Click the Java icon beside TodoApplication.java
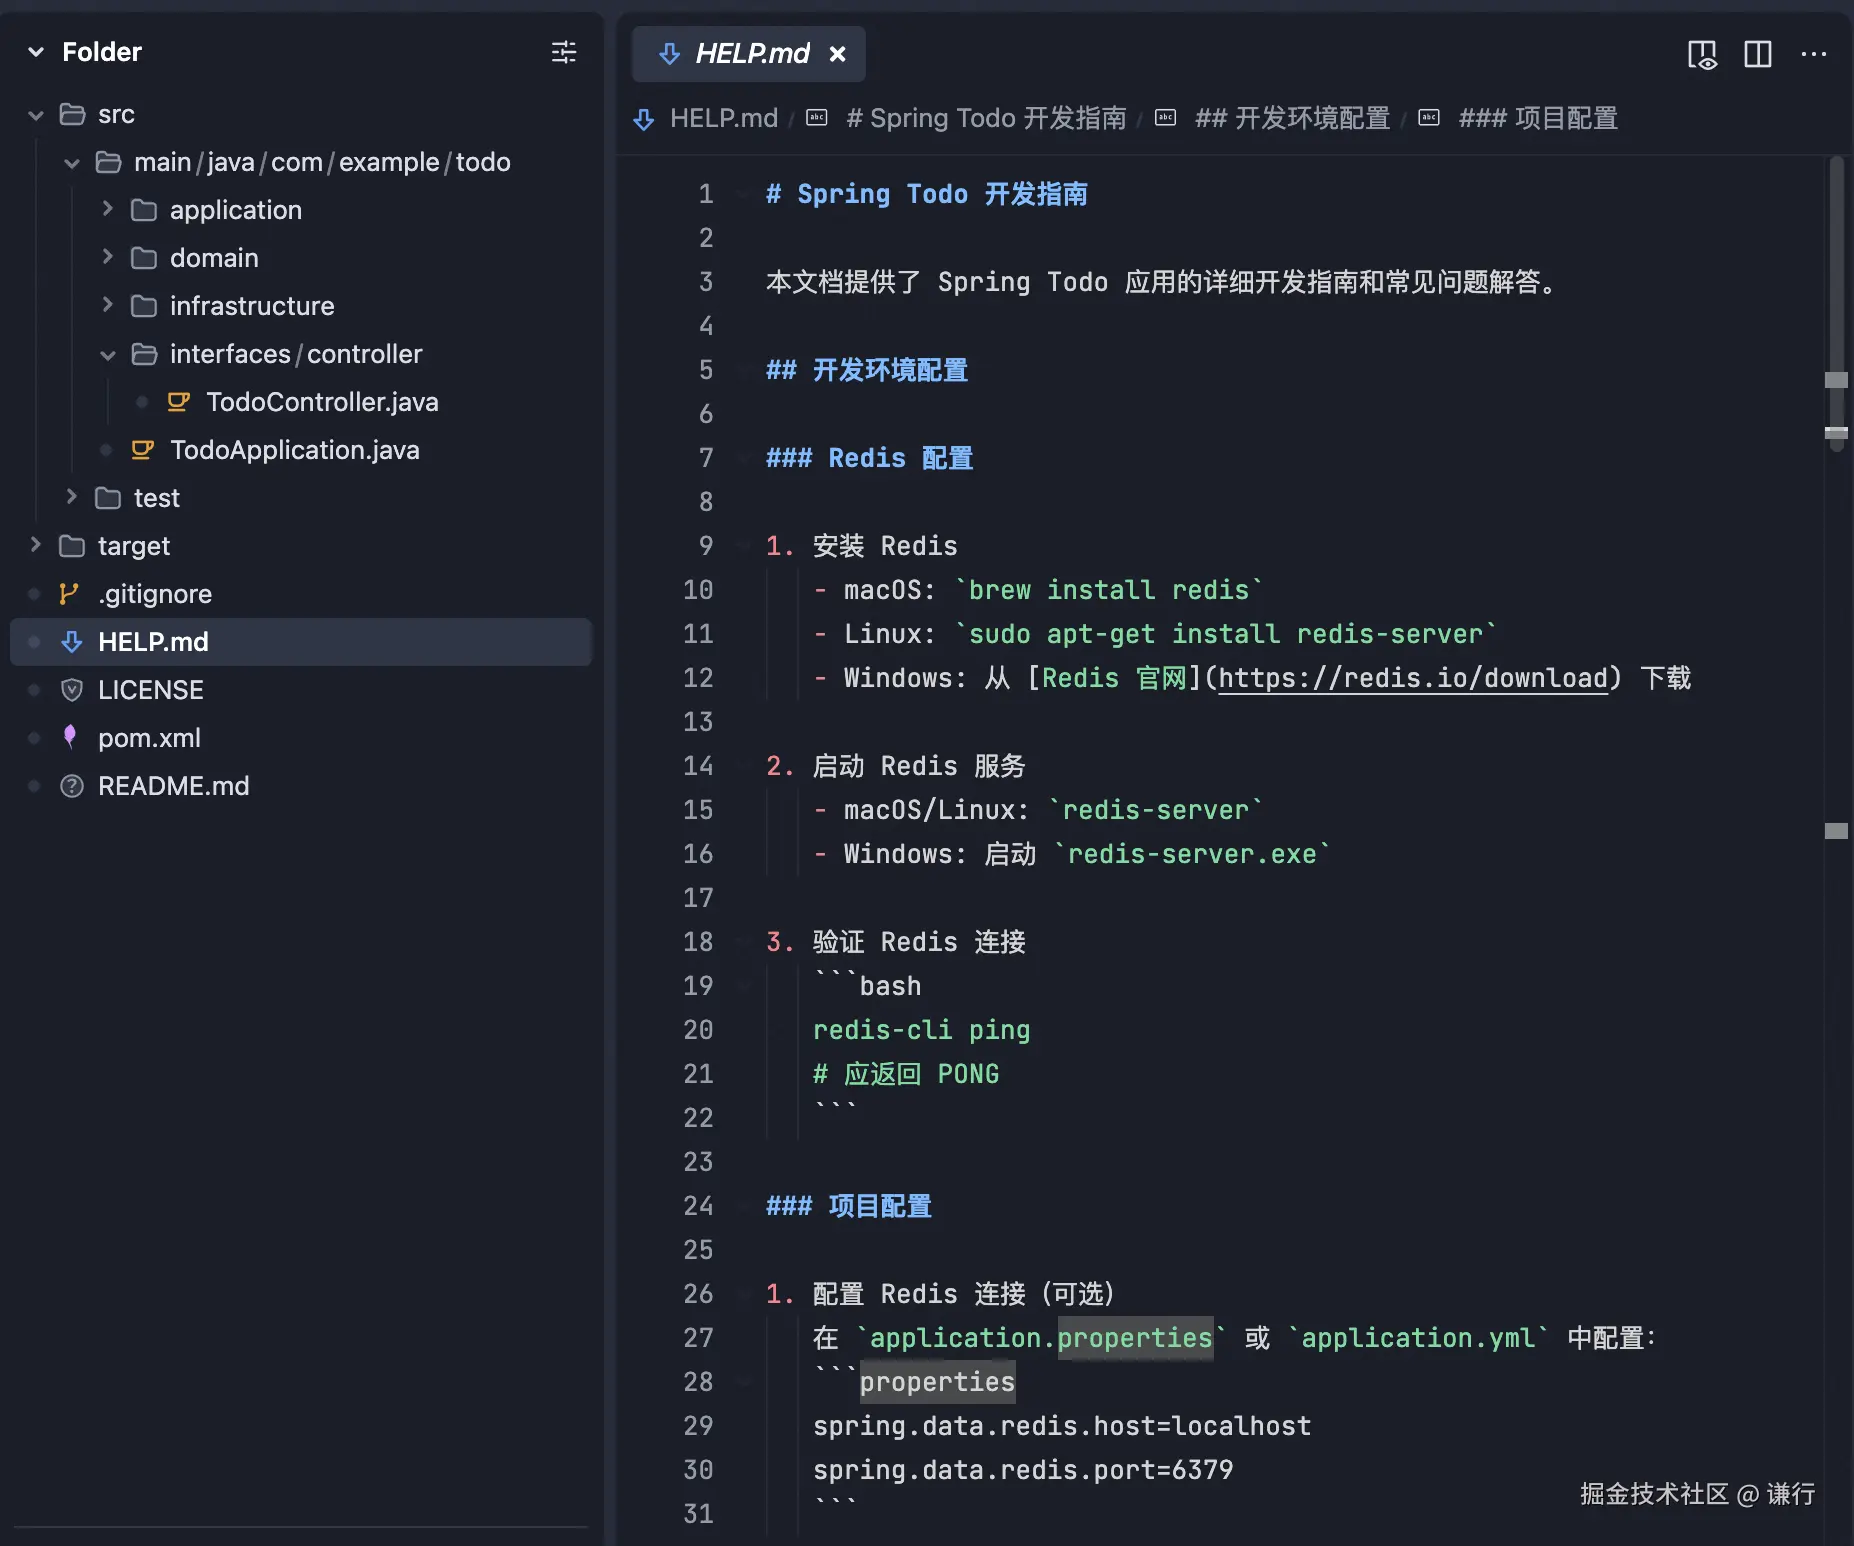 pyautogui.click(x=143, y=450)
